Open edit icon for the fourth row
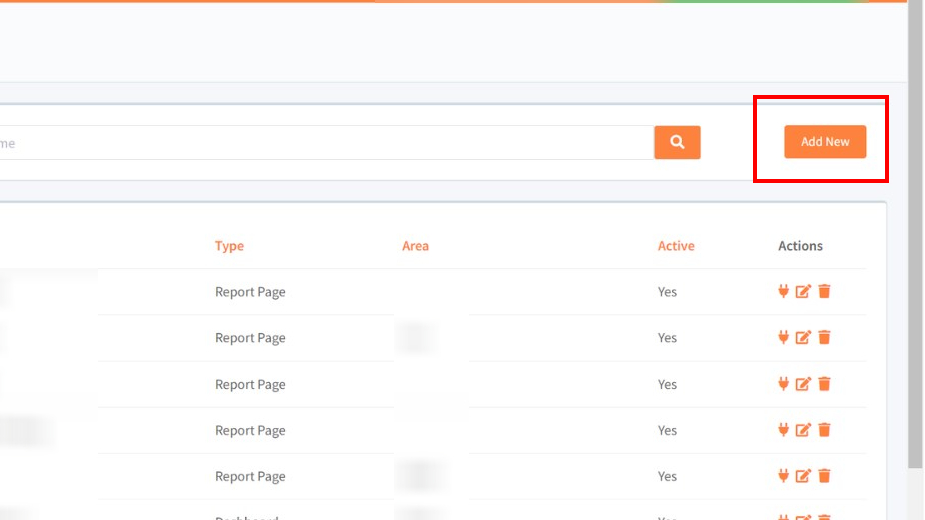This screenshot has height=520, width=925. point(803,430)
